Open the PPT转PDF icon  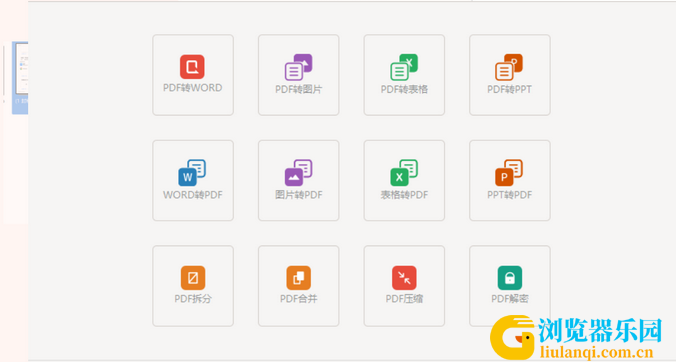(509, 173)
